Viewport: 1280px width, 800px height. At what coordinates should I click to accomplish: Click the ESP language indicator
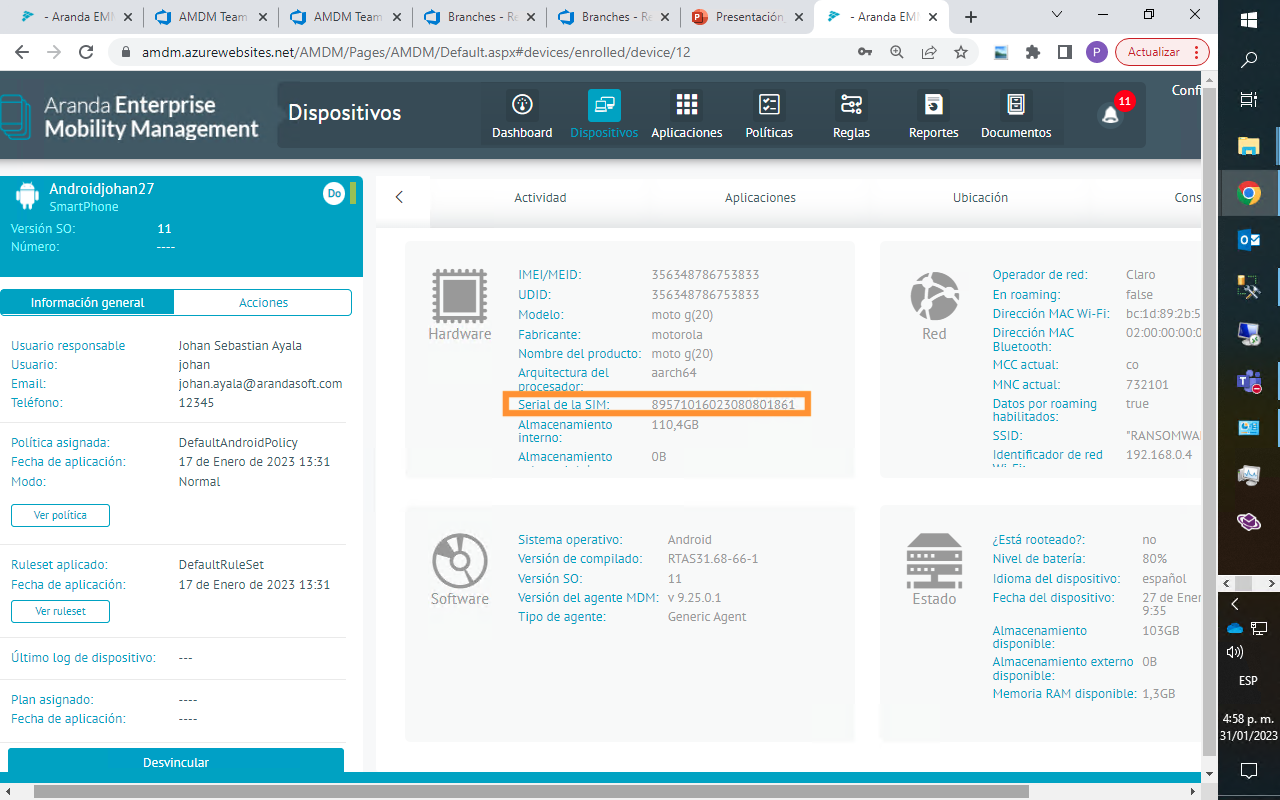click(1248, 681)
